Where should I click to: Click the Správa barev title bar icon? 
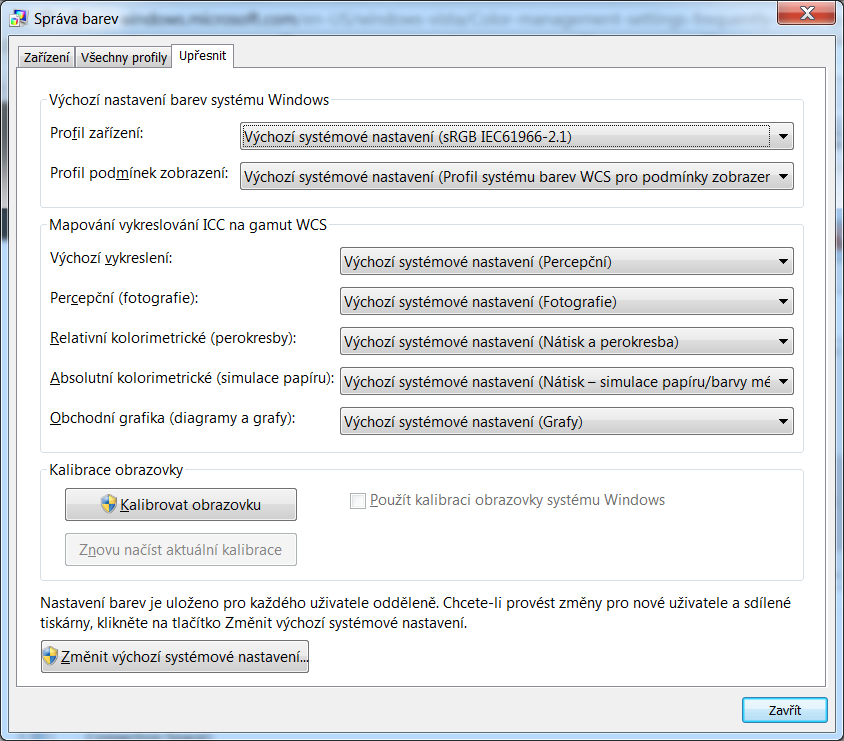point(18,18)
